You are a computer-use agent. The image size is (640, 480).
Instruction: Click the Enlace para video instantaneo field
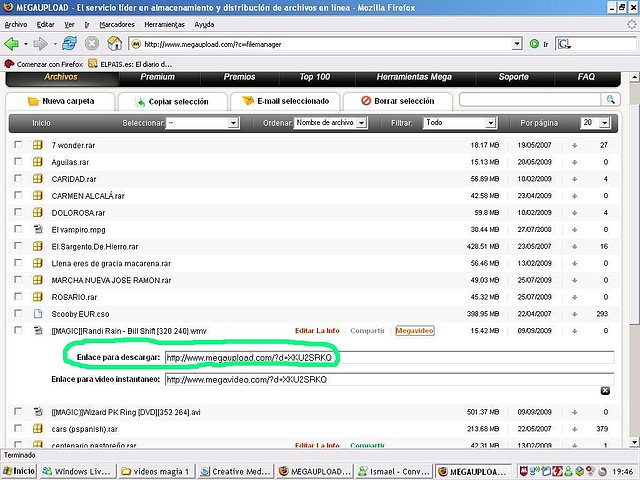pos(389,380)
